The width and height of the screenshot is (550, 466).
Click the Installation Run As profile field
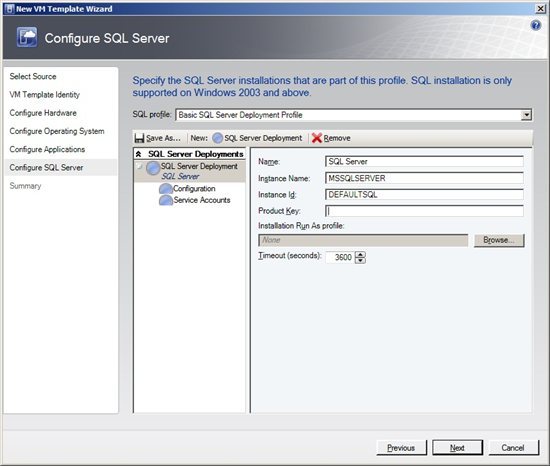[363, 240]
